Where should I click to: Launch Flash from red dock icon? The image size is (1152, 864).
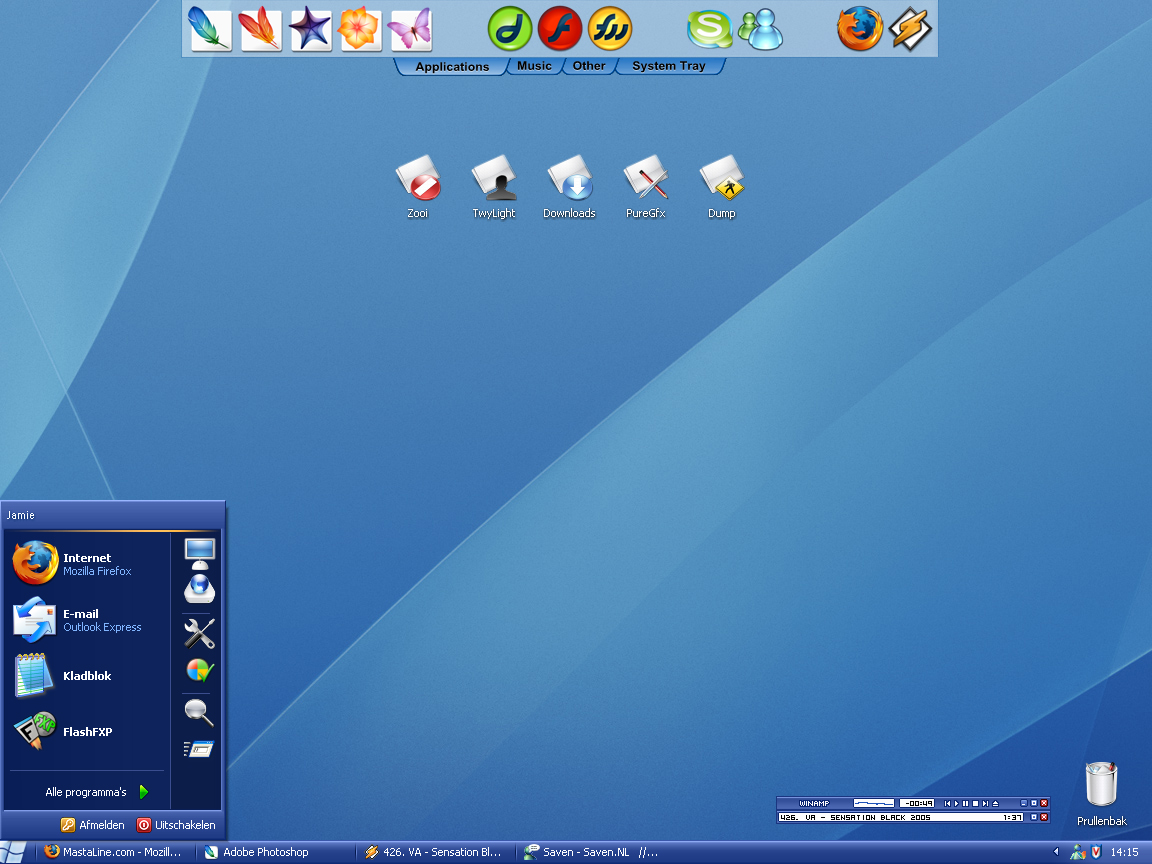click(560, 29)
